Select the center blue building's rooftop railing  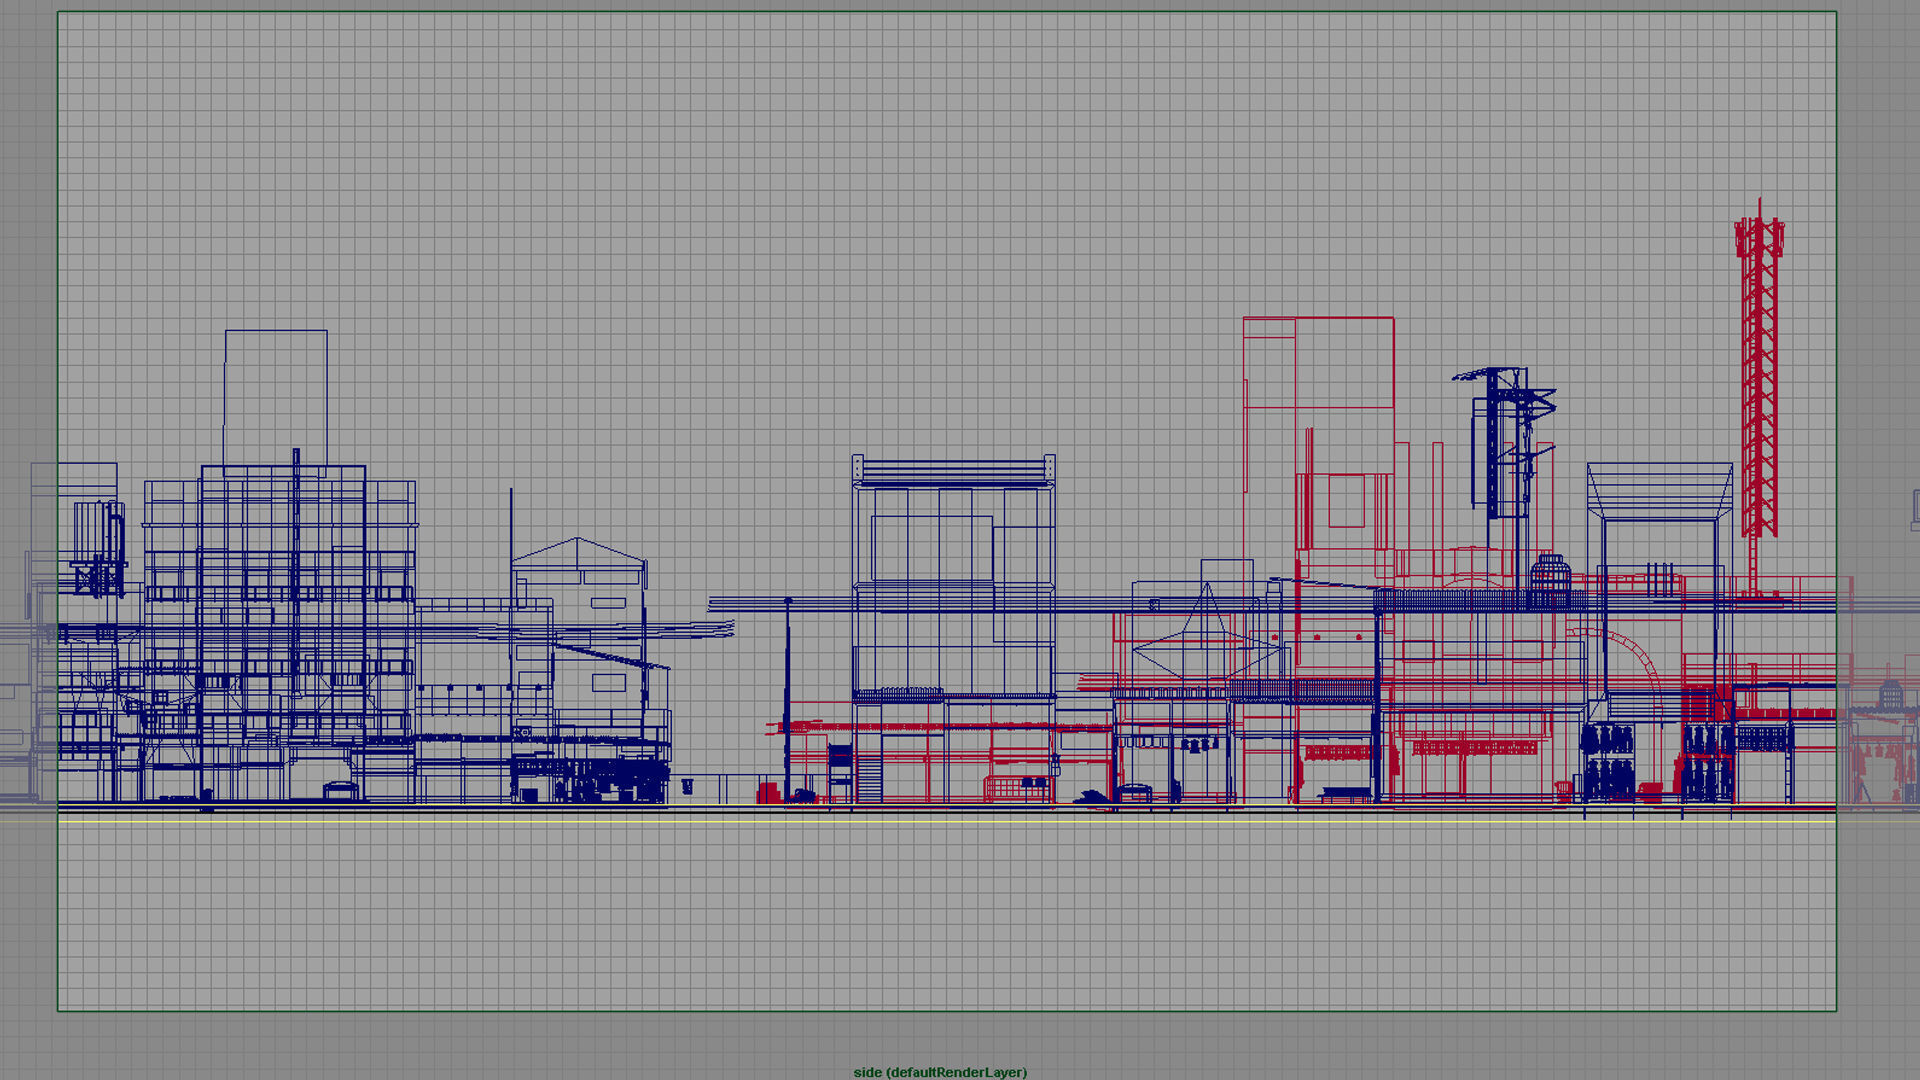tap(953, 470)
